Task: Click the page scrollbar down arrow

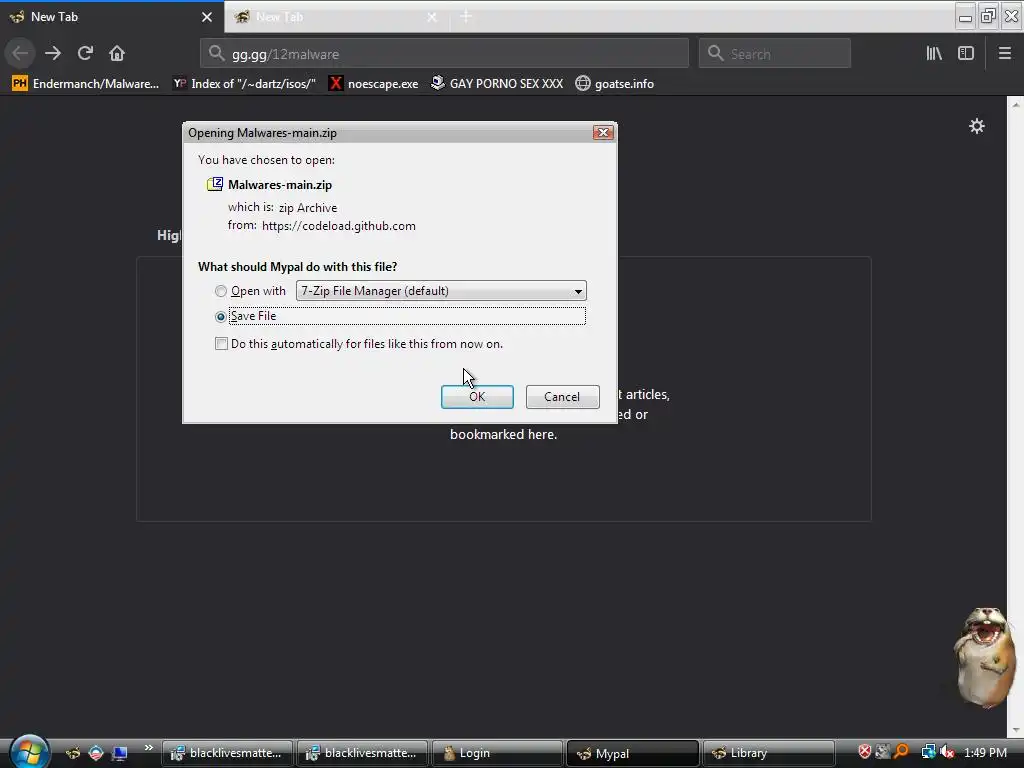Action: 1016,730
